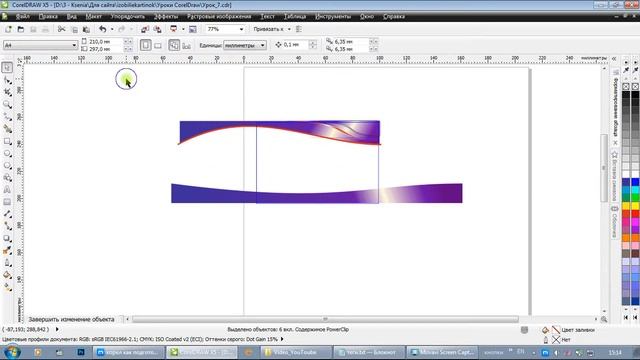Select the Dimension tool
The image size is (640, 360).
pos(7,214)
